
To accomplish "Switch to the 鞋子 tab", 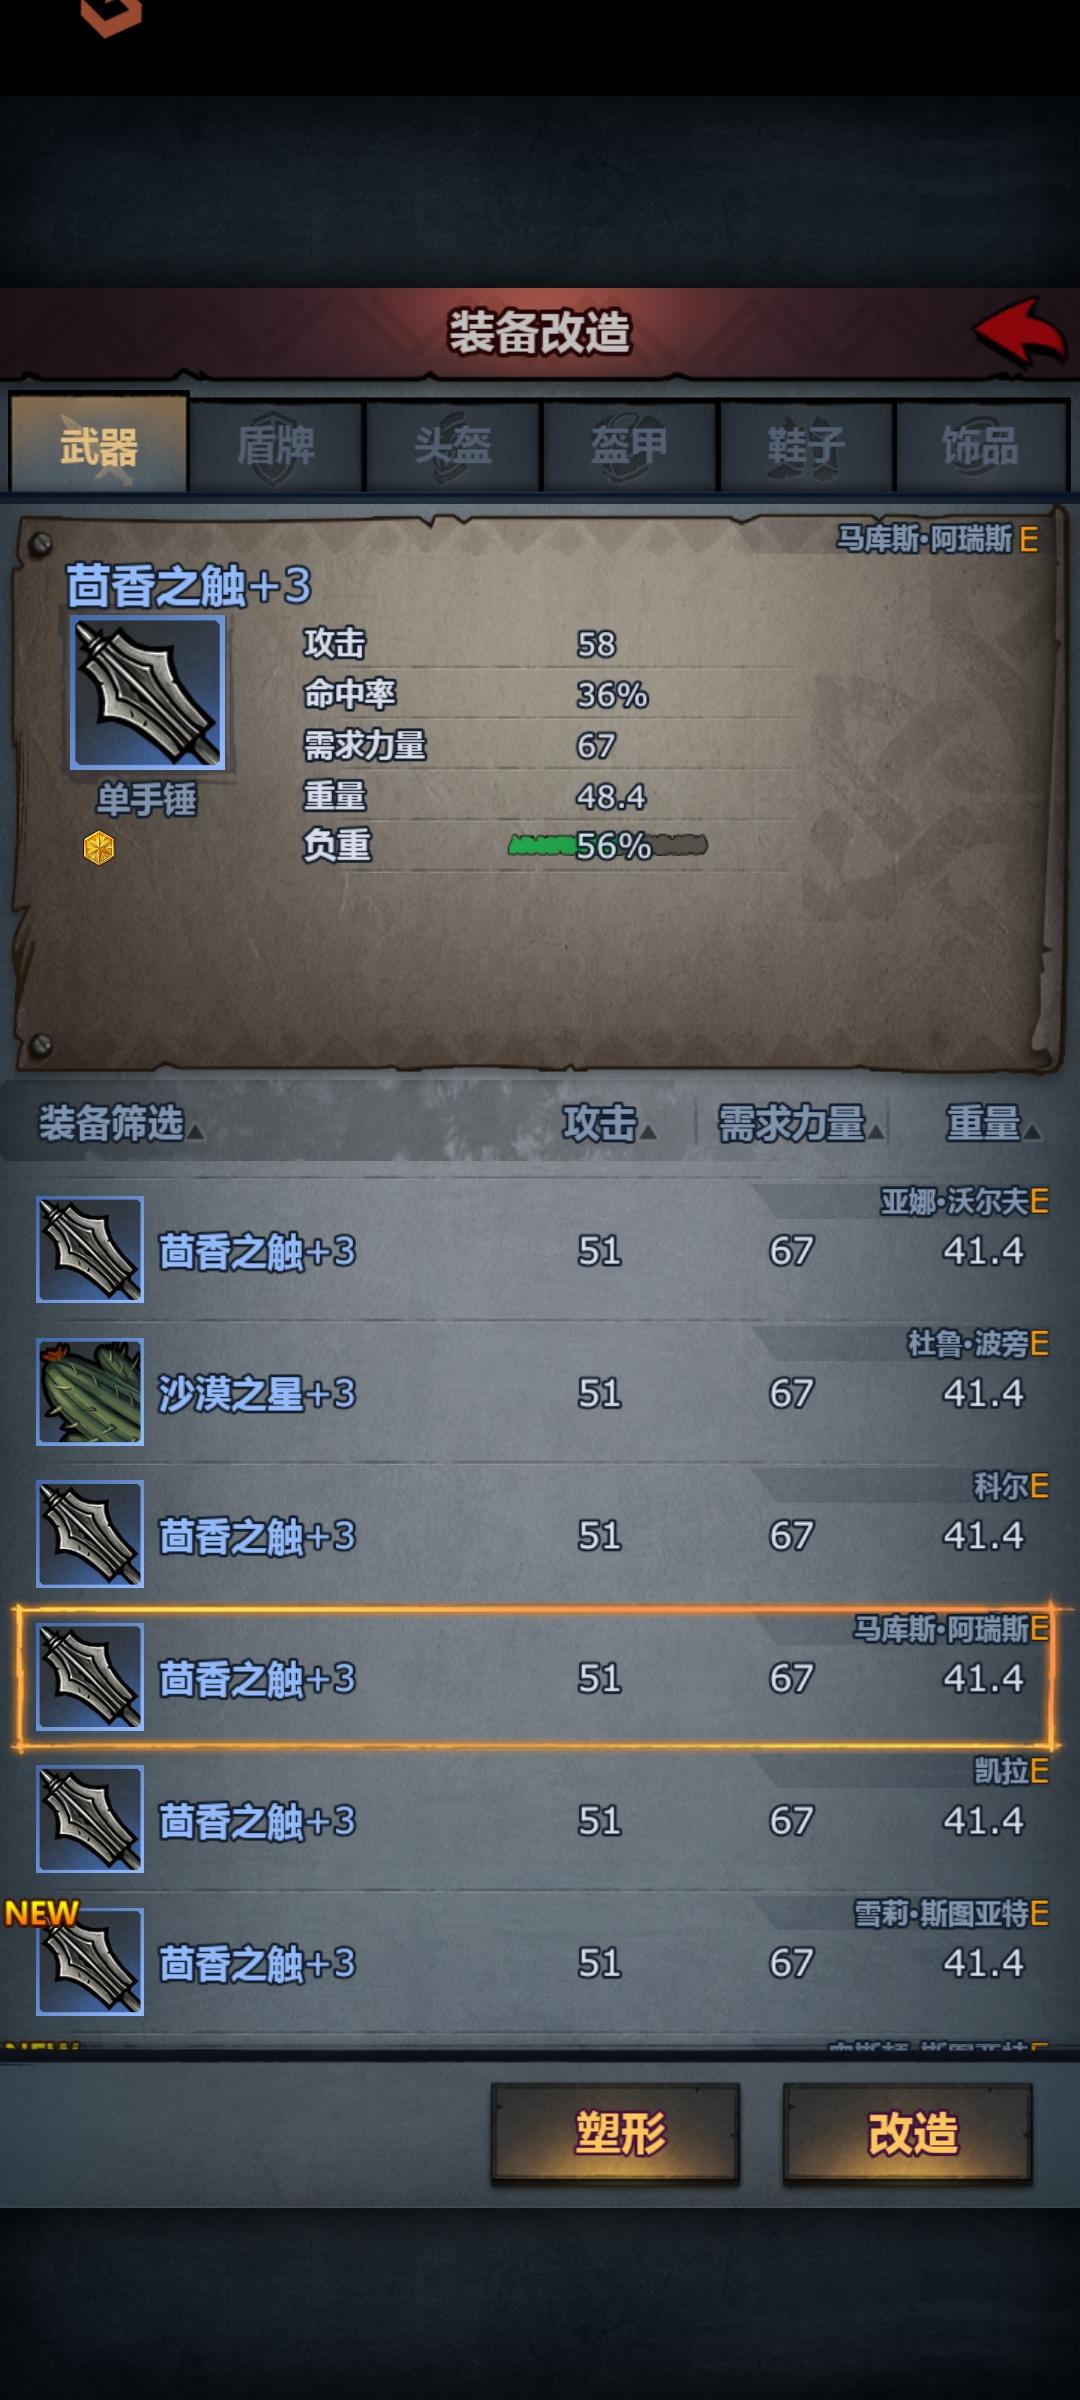I will (806, 446).
